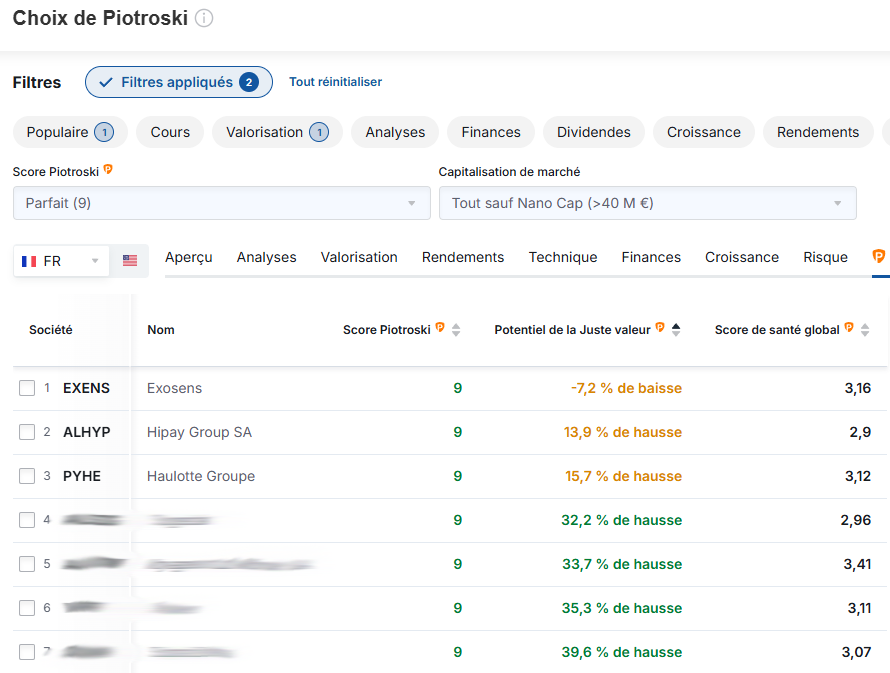Image resolution: width=890 pixels, height=673 pixels.
Task: Switch to the Croissance table tab
Action: click(x=742, y=257)
